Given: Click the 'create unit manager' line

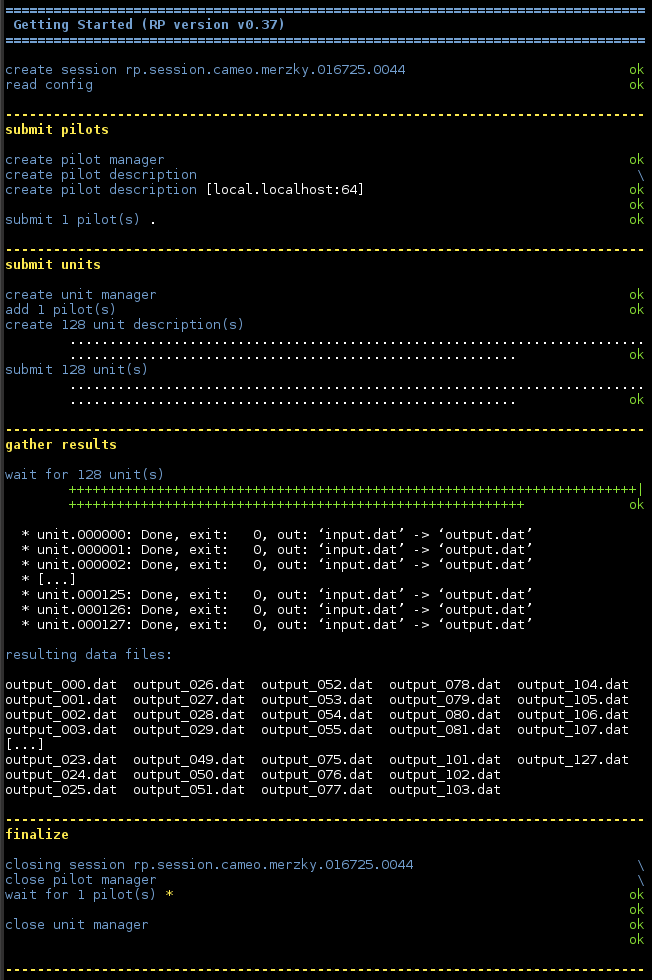Looking at the screenshot, I should pos(81,294).
